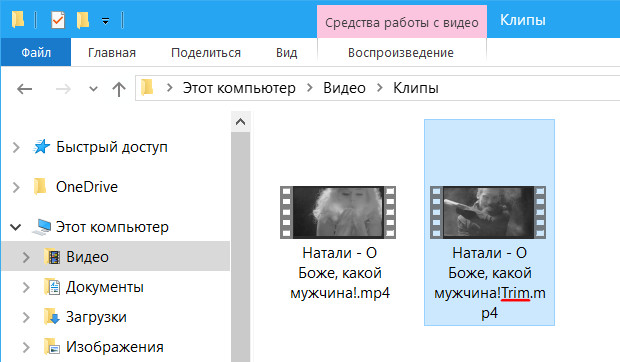This screenshot has width=620, height=362.
Task: Open the Customize Quick Access Toolbar dropdown
Action: tap(106, 21)
